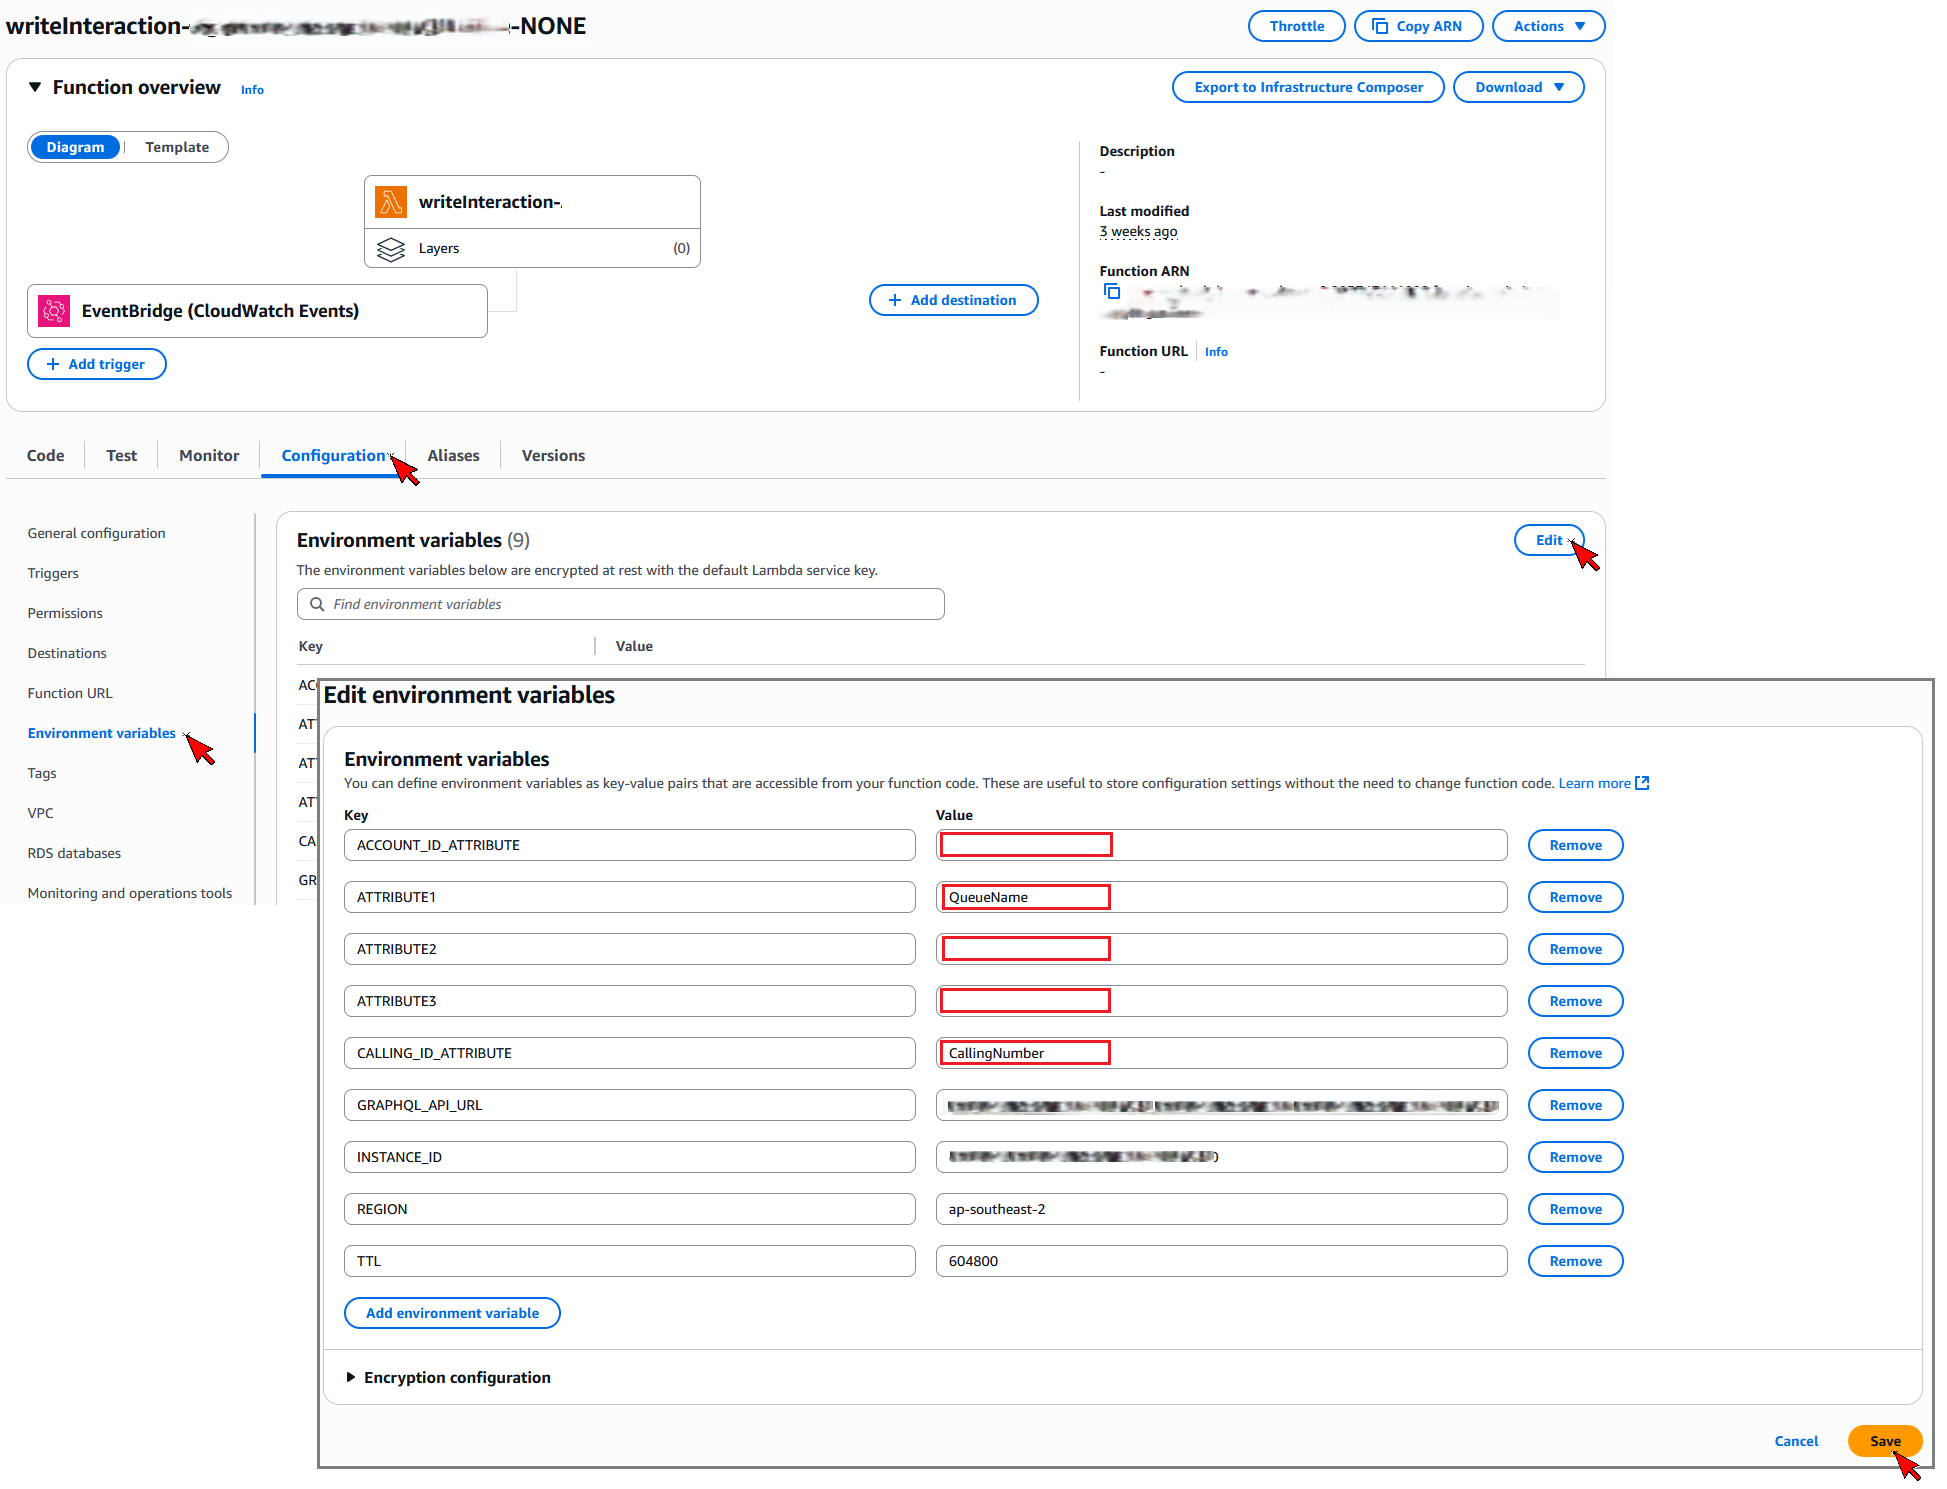The width and height of the screenshot is (1947, 1489).
Task: Expand Encryption configuration section
Action: (350, 1377)
